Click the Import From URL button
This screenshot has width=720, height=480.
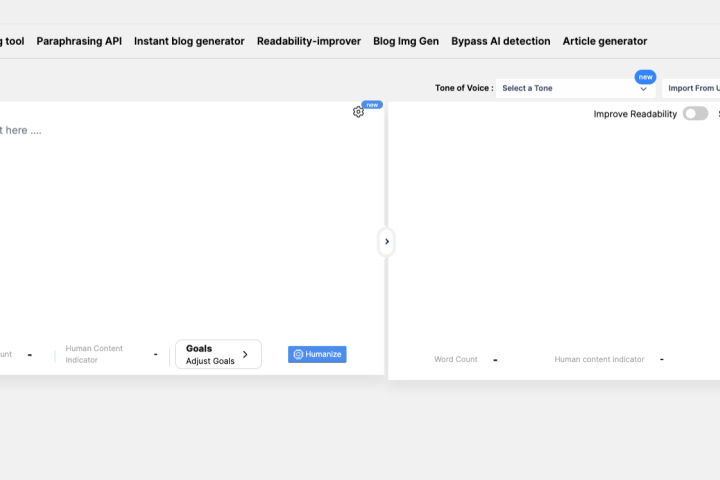(692, 88)
